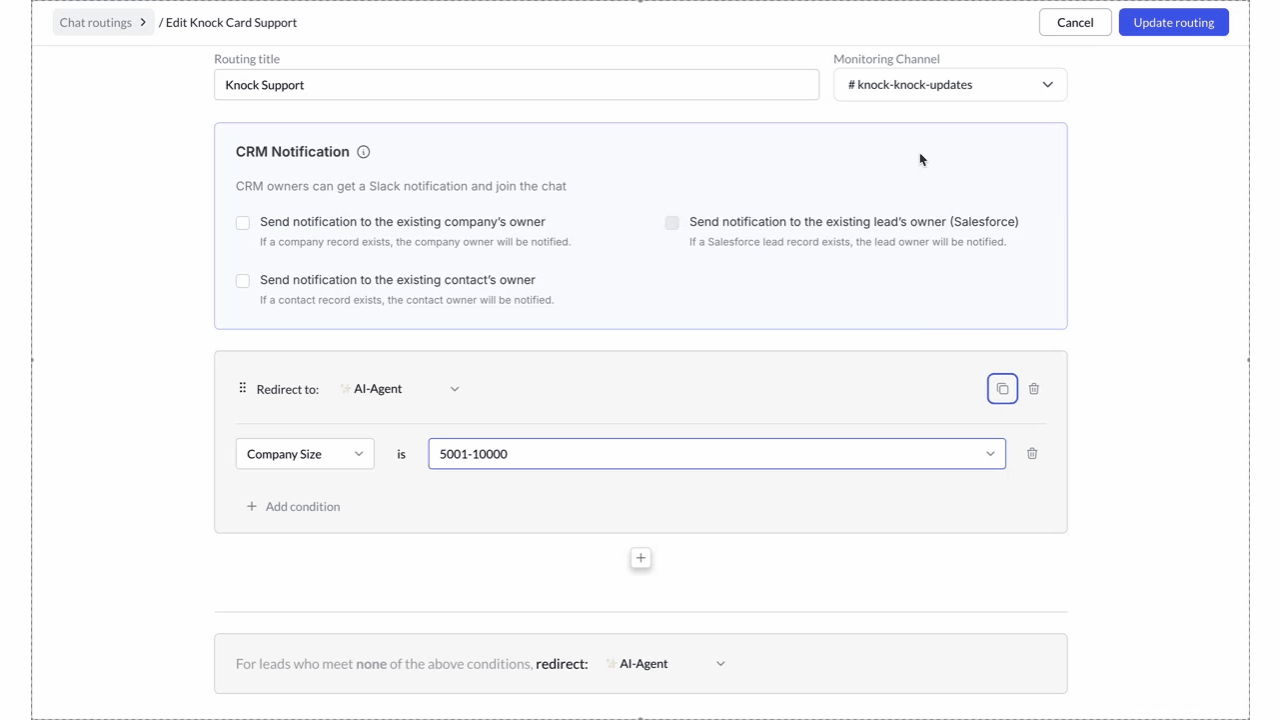This screenshot has width=1280, height=720.
Task: Change the fallback redirect AI-Agent dropdown
Action: pos(666,664)
